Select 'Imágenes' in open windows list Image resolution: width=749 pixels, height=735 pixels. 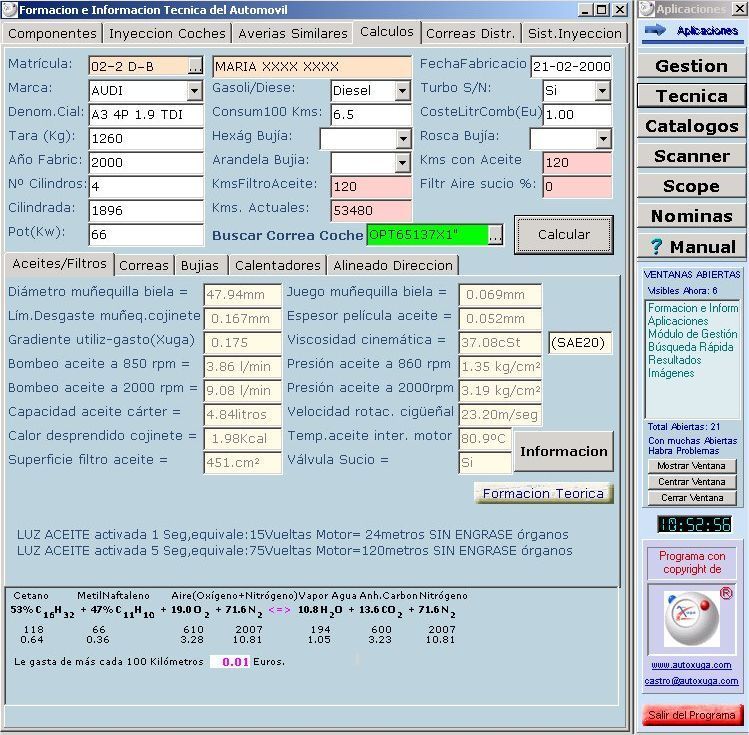pyautogui.click(x=671, y=373)
